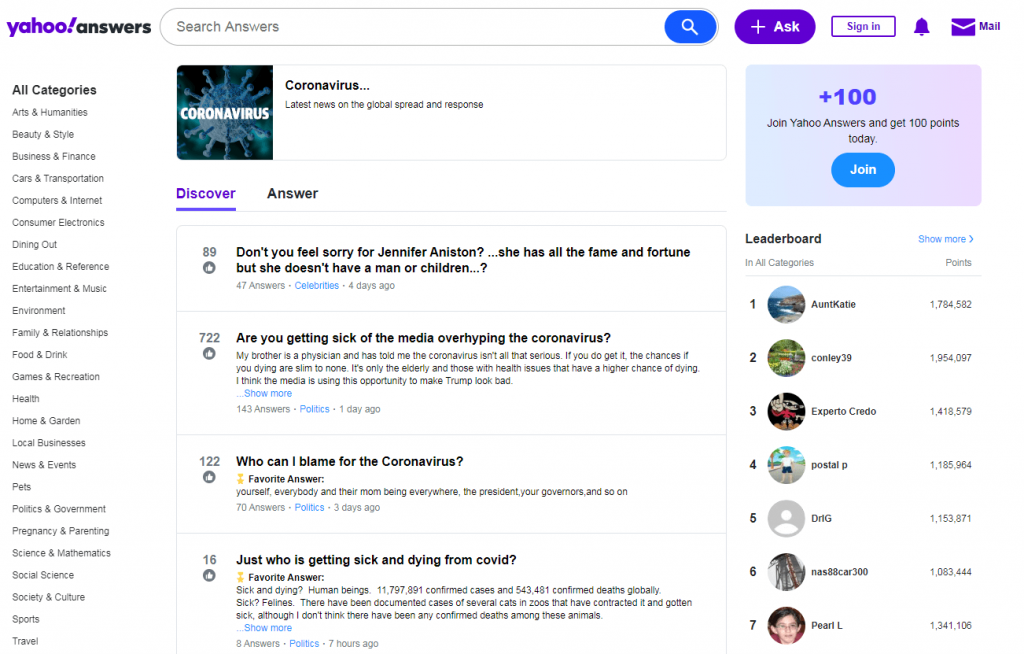Click the Sign in button
The height and width of the screenshot is (654, 1024).
[863, 27]
